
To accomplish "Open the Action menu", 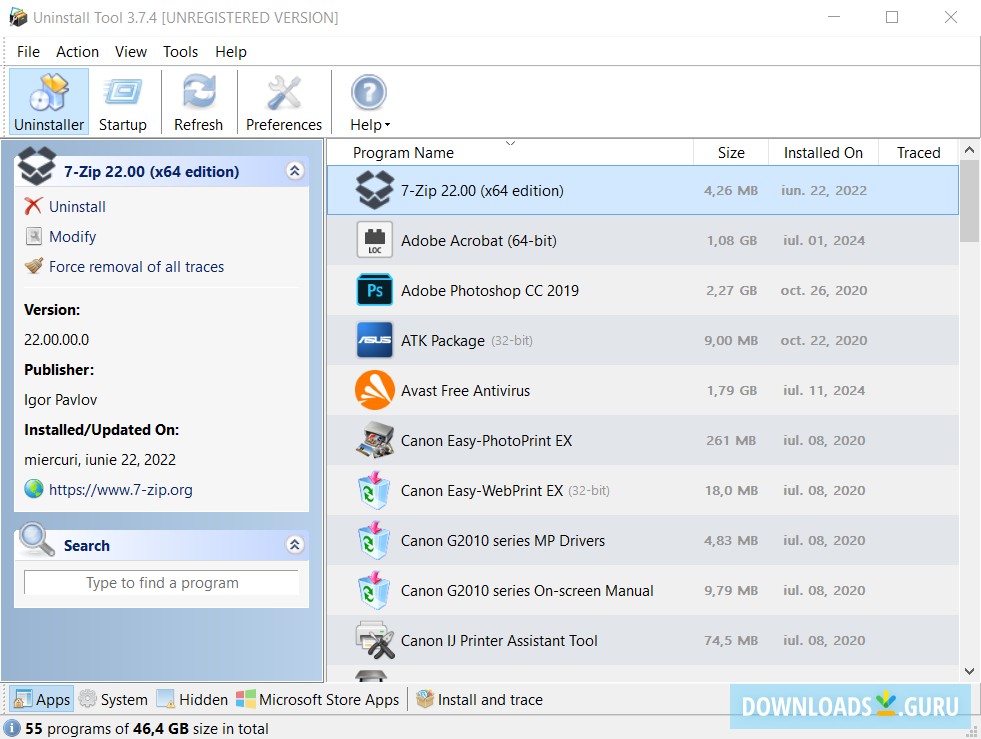I will pos(77,51).
